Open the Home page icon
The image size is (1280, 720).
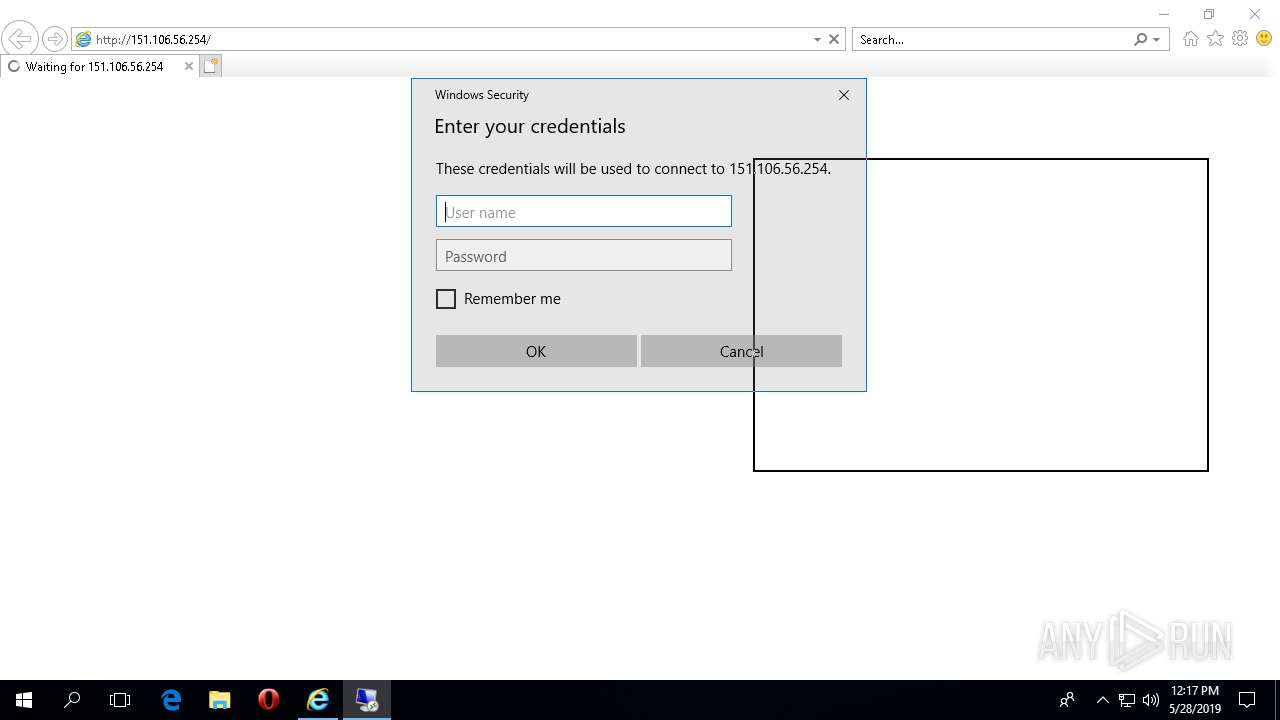pyautogui.click(x=1190, y=39)
